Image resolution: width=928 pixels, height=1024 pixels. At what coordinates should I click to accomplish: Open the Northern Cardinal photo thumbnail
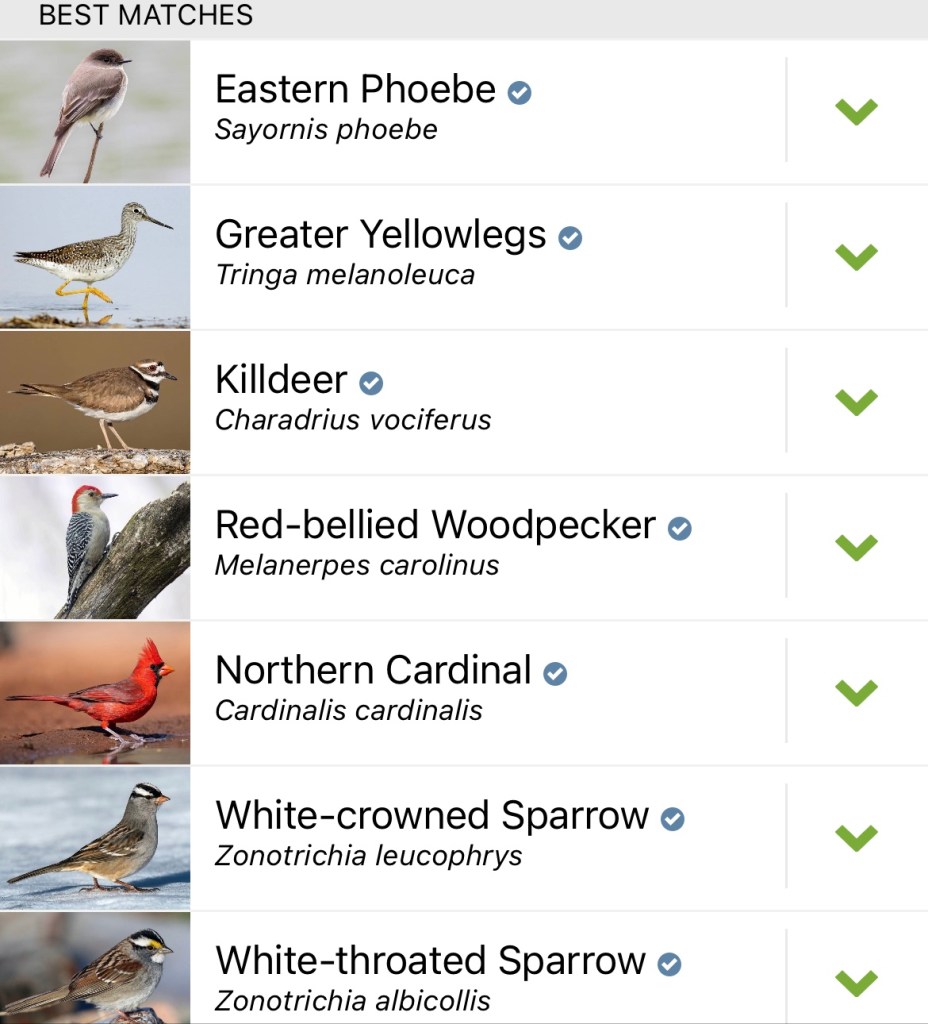pos(95,692)
